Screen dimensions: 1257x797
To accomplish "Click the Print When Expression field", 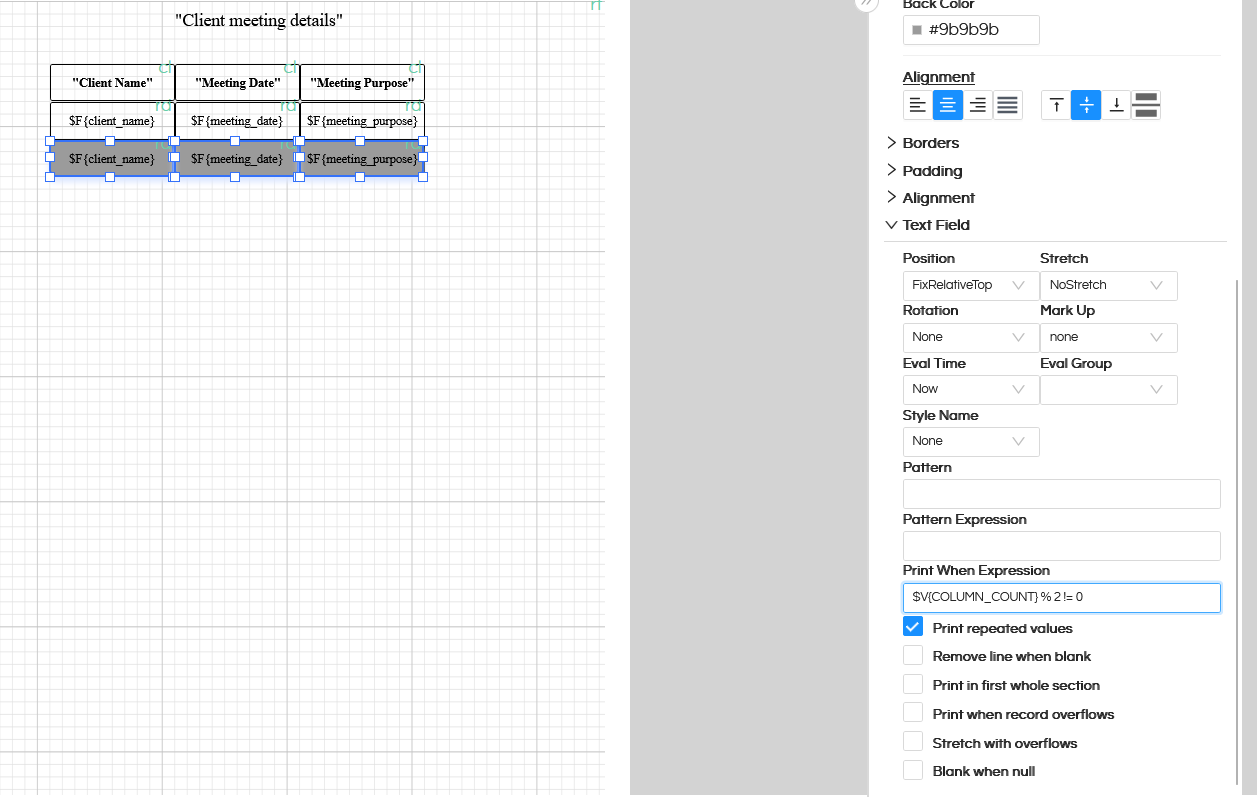I will (x=1061, y=597).
